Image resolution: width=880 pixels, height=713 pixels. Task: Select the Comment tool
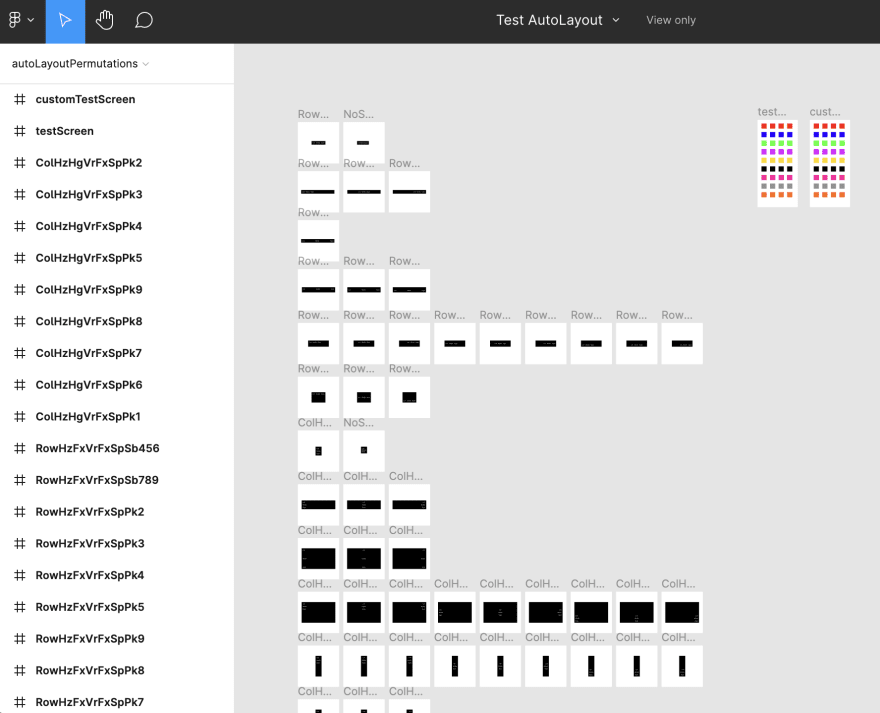(x=144, y=21)
